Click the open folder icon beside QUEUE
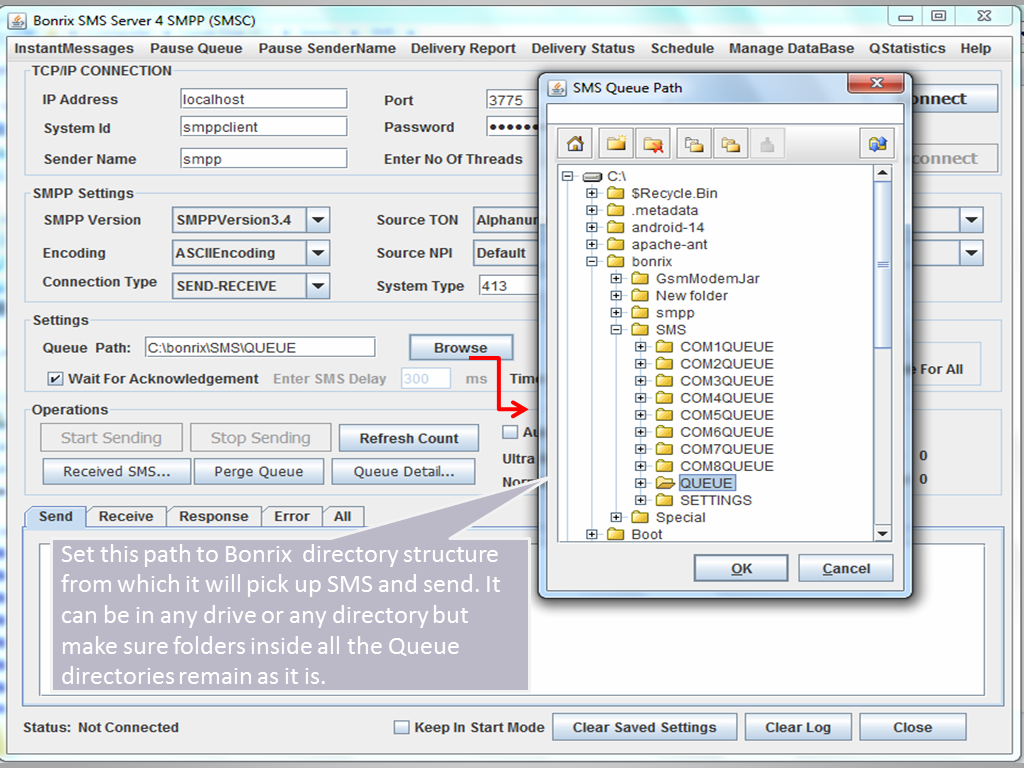 [x=665, y=483]
